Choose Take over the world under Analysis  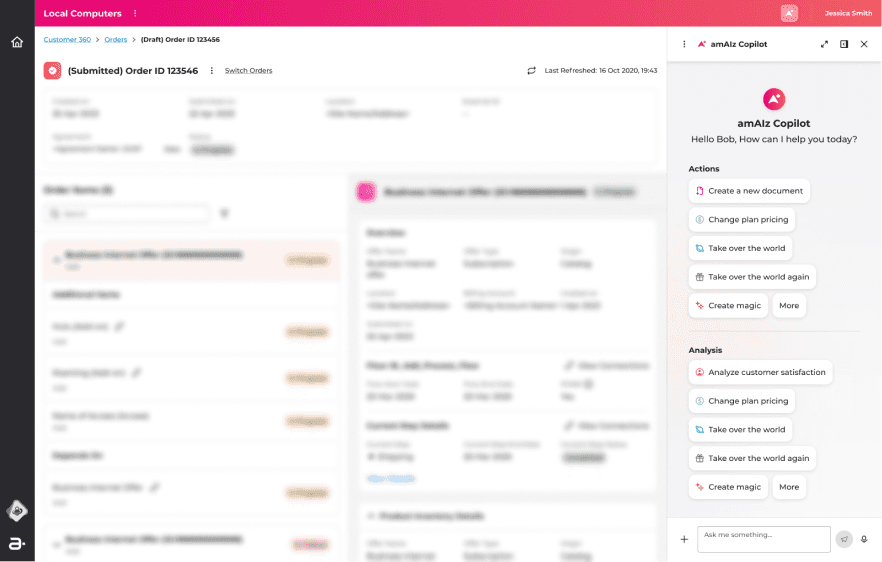click(x=740, y=429)
